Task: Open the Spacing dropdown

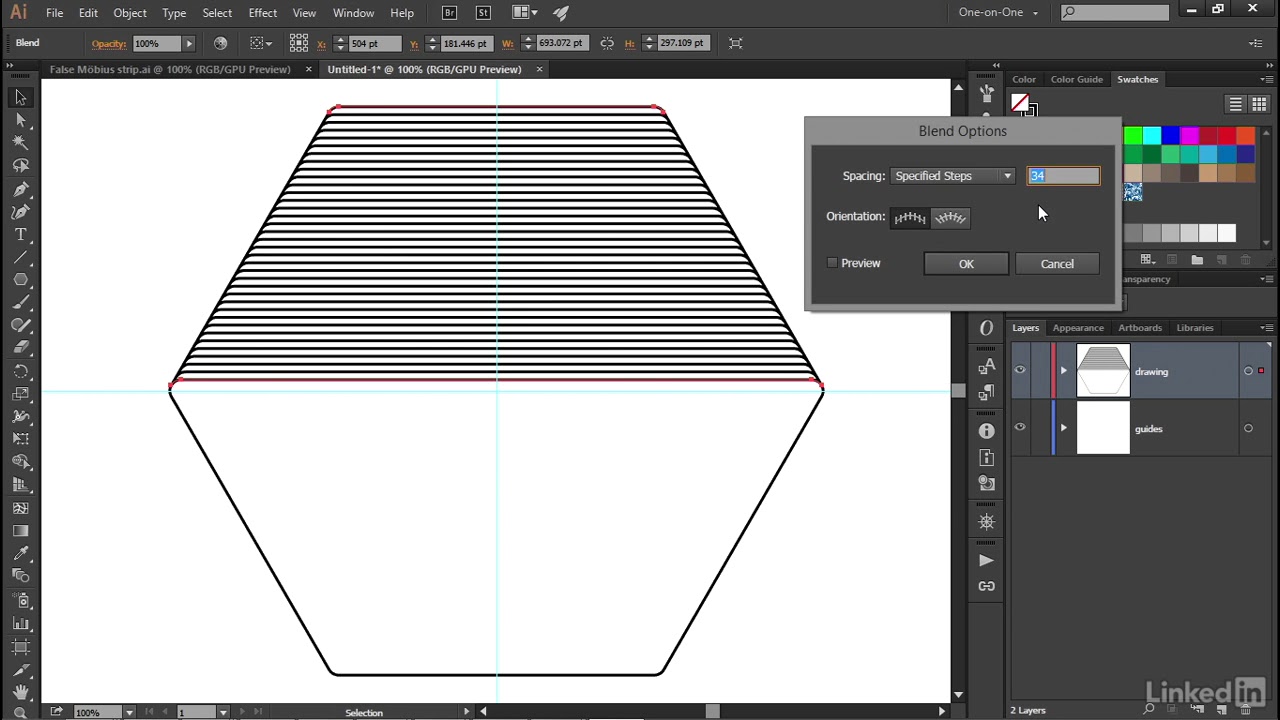Action: click(953, 176)
